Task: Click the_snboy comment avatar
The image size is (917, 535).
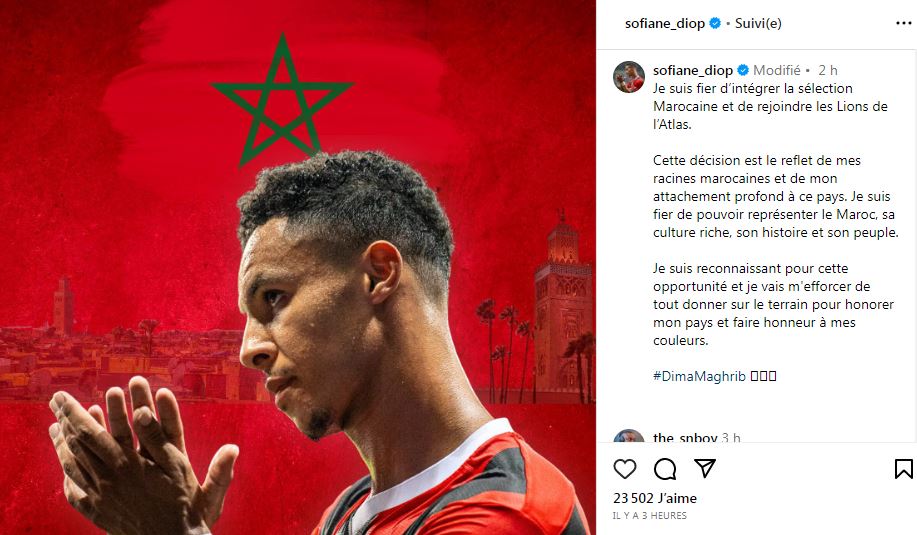Action: coord(629,436)
